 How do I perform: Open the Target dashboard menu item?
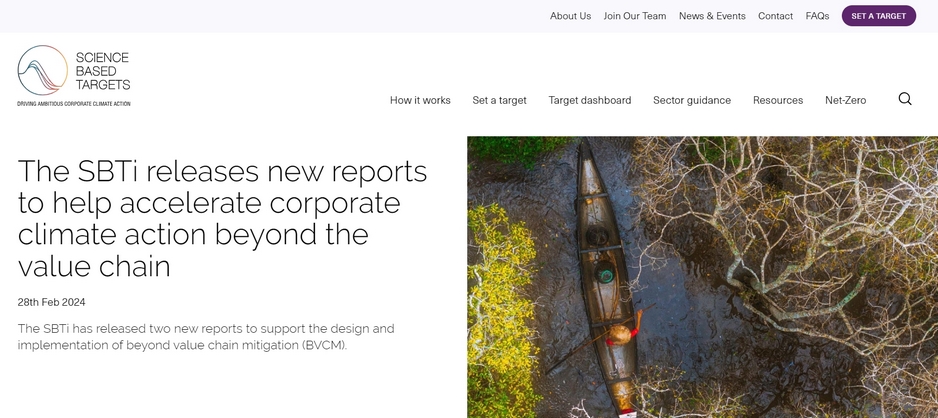click(589, 100)
